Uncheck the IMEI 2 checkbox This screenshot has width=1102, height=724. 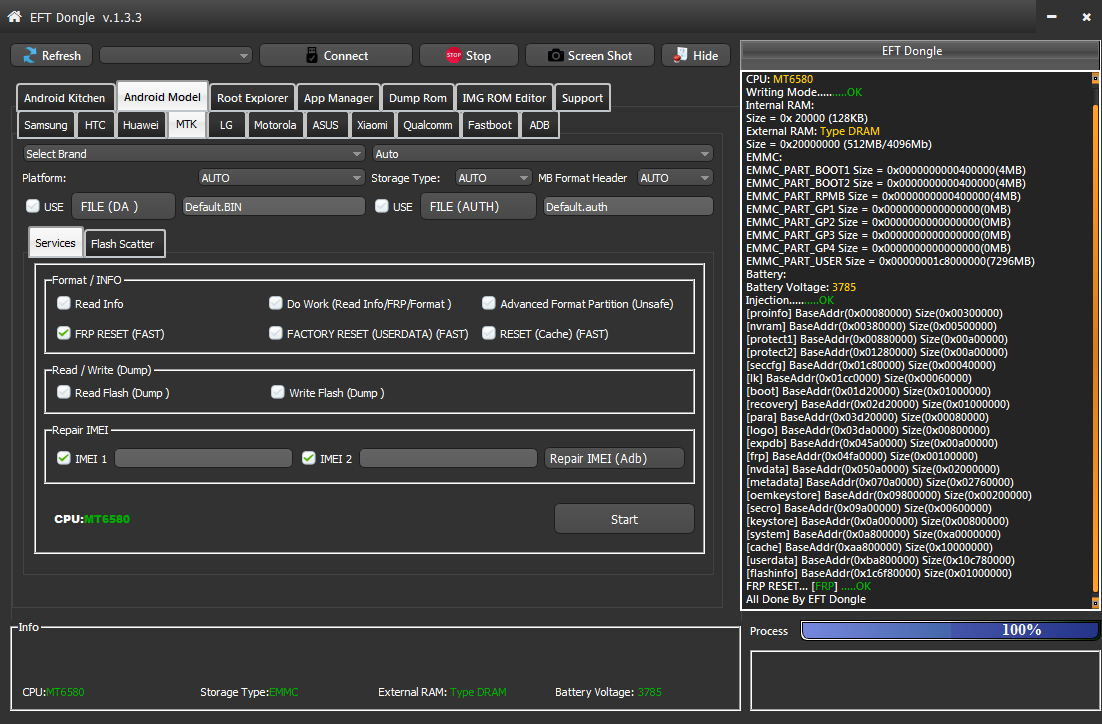pos(309,458)
